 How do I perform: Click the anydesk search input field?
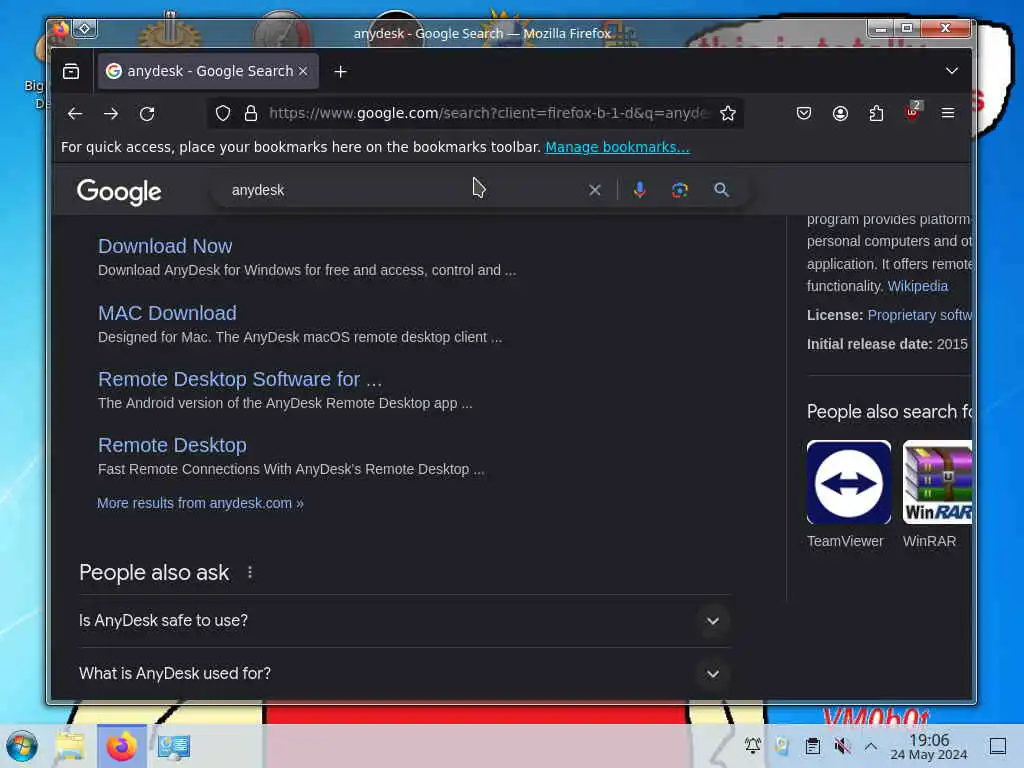click(x=398, y=190)
